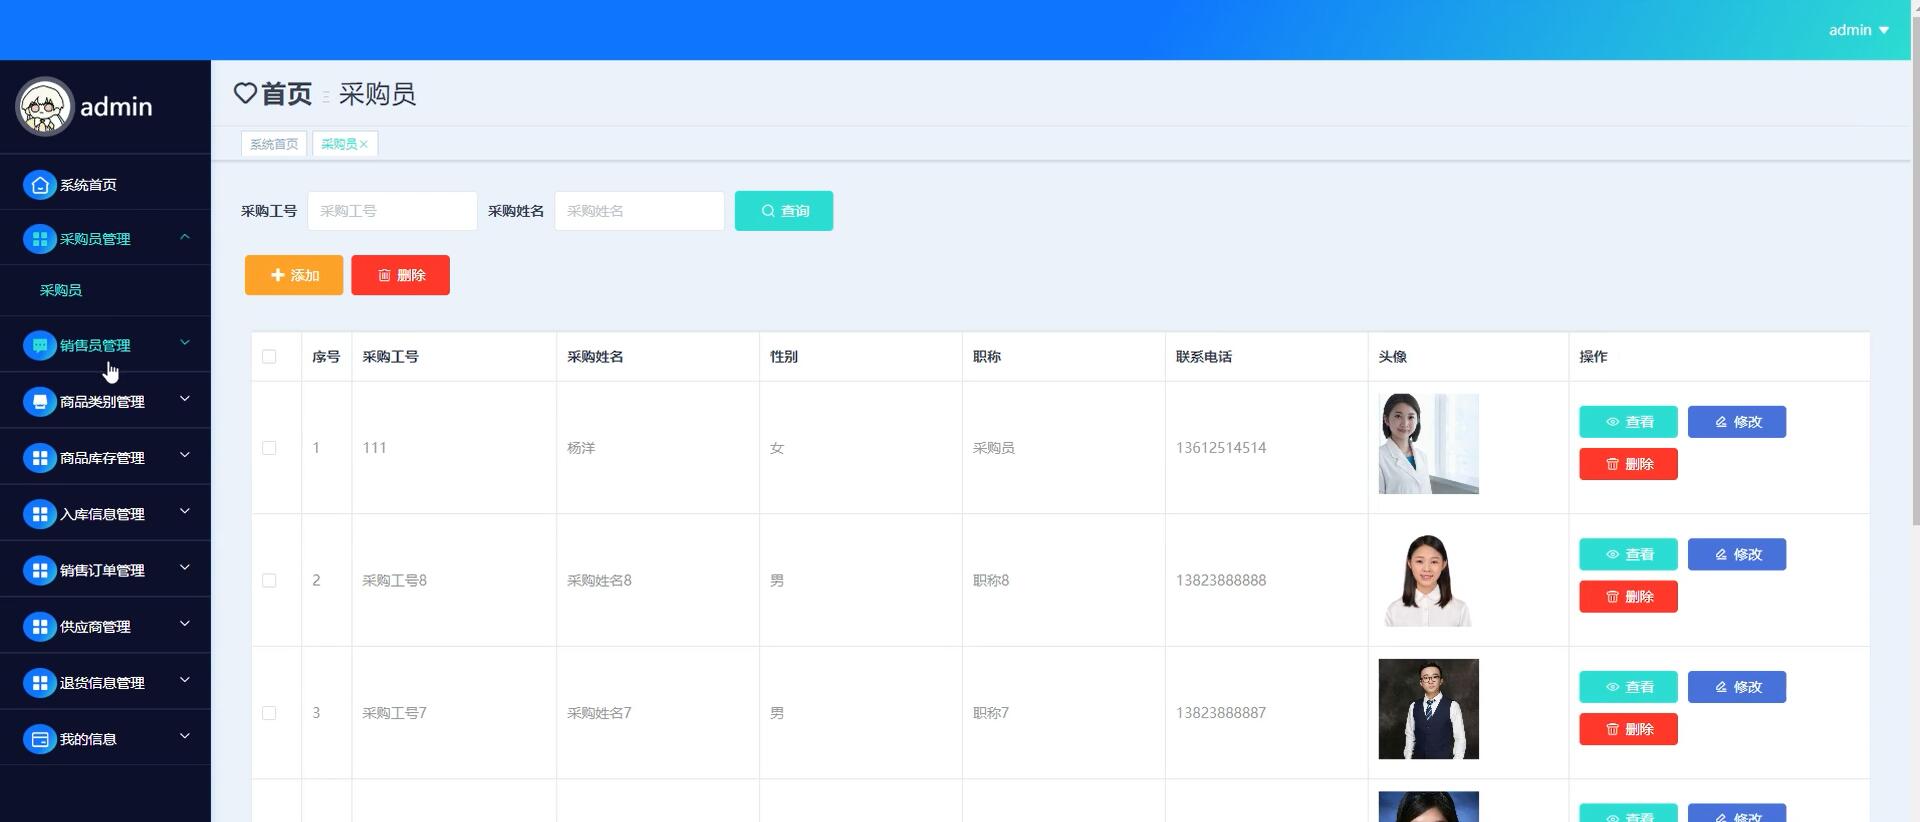Click the grid icon beside 采购员管理
1920x822 pixels.
tap(39, 239)
